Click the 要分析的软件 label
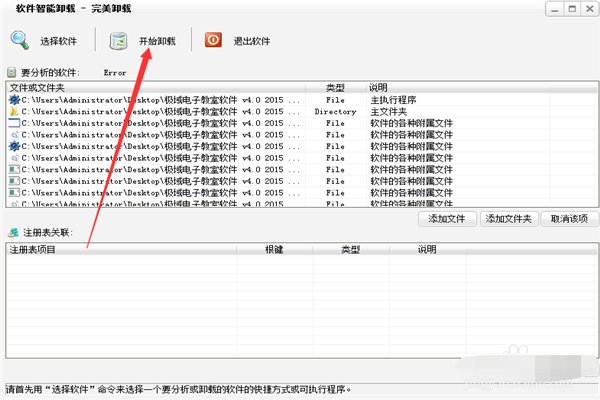The image size is (600, 400). (50, 72)
